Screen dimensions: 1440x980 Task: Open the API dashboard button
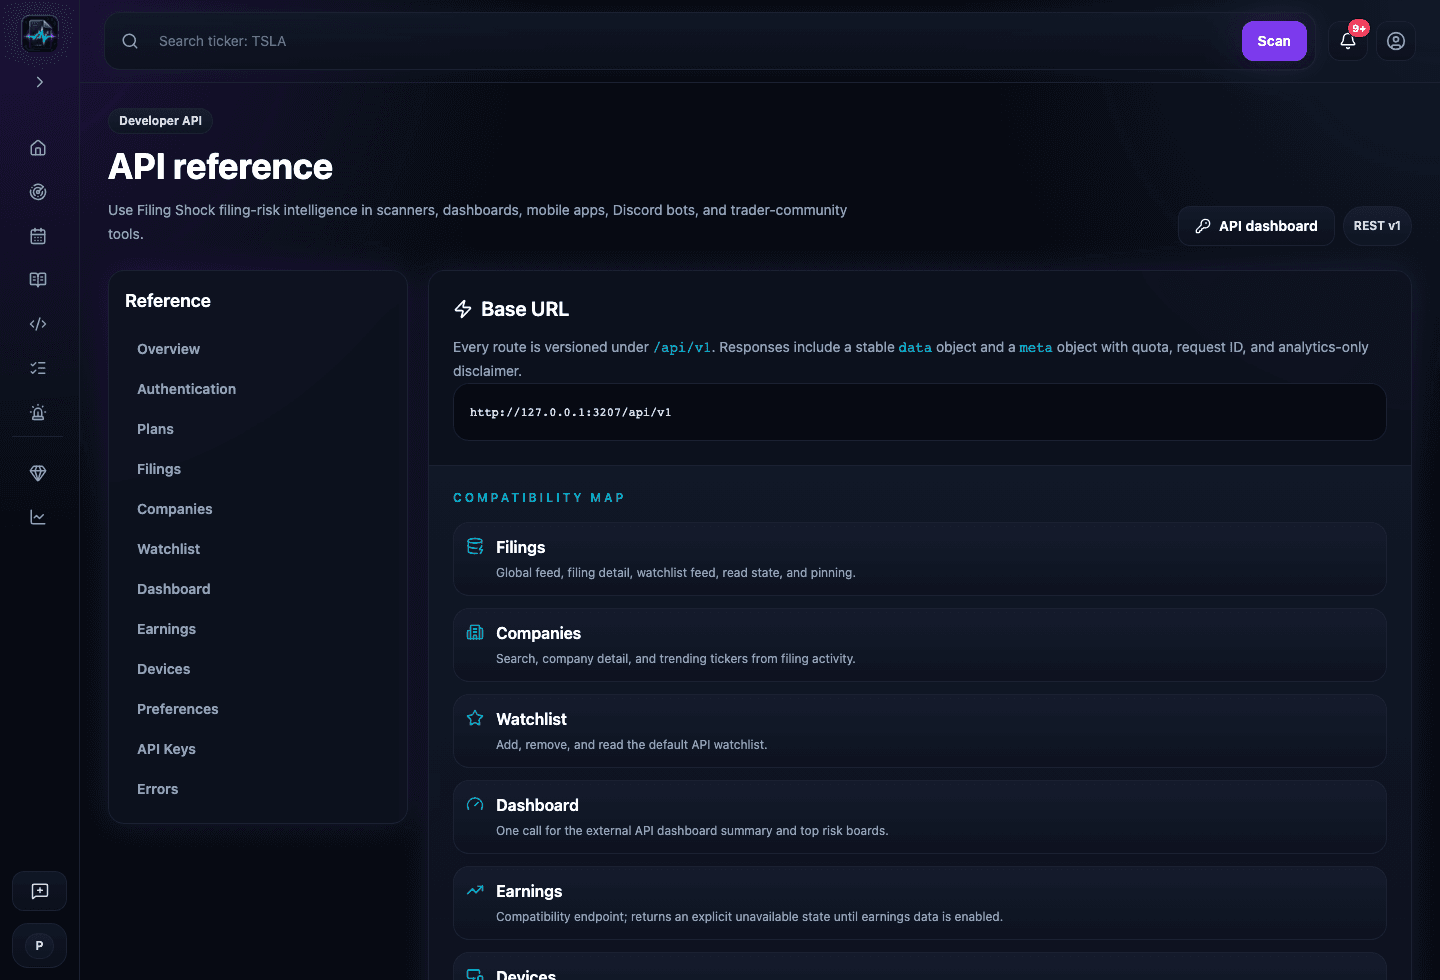point(1256,226)
